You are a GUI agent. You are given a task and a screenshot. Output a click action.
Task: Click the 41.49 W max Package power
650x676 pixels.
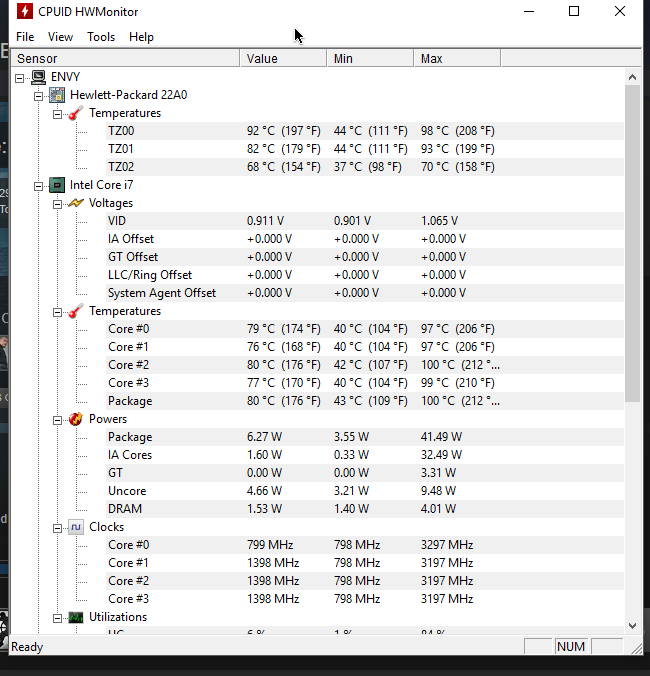(441, 437)
